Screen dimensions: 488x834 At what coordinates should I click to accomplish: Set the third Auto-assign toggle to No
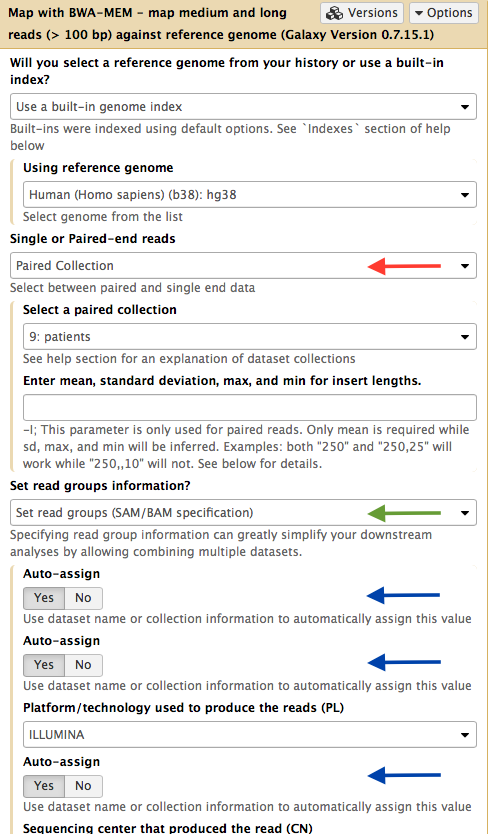click(83, 786)
